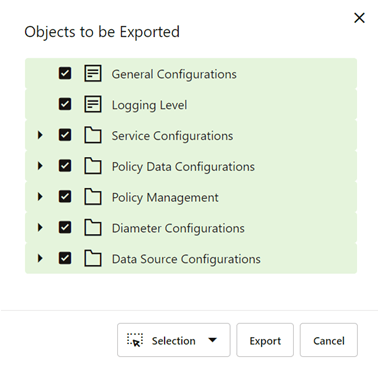Uncheck the Logging Level checkbox

click(x=65, y=104)
